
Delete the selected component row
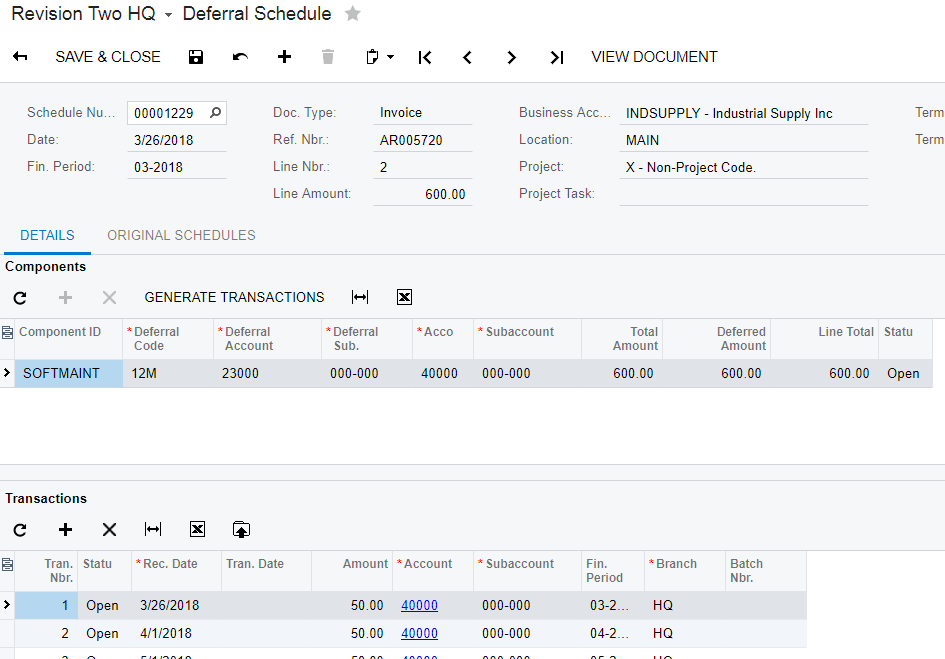(109, 297)
